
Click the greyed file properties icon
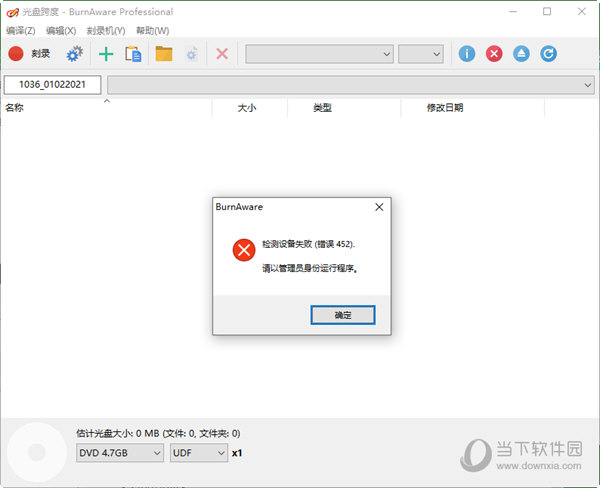191,54
